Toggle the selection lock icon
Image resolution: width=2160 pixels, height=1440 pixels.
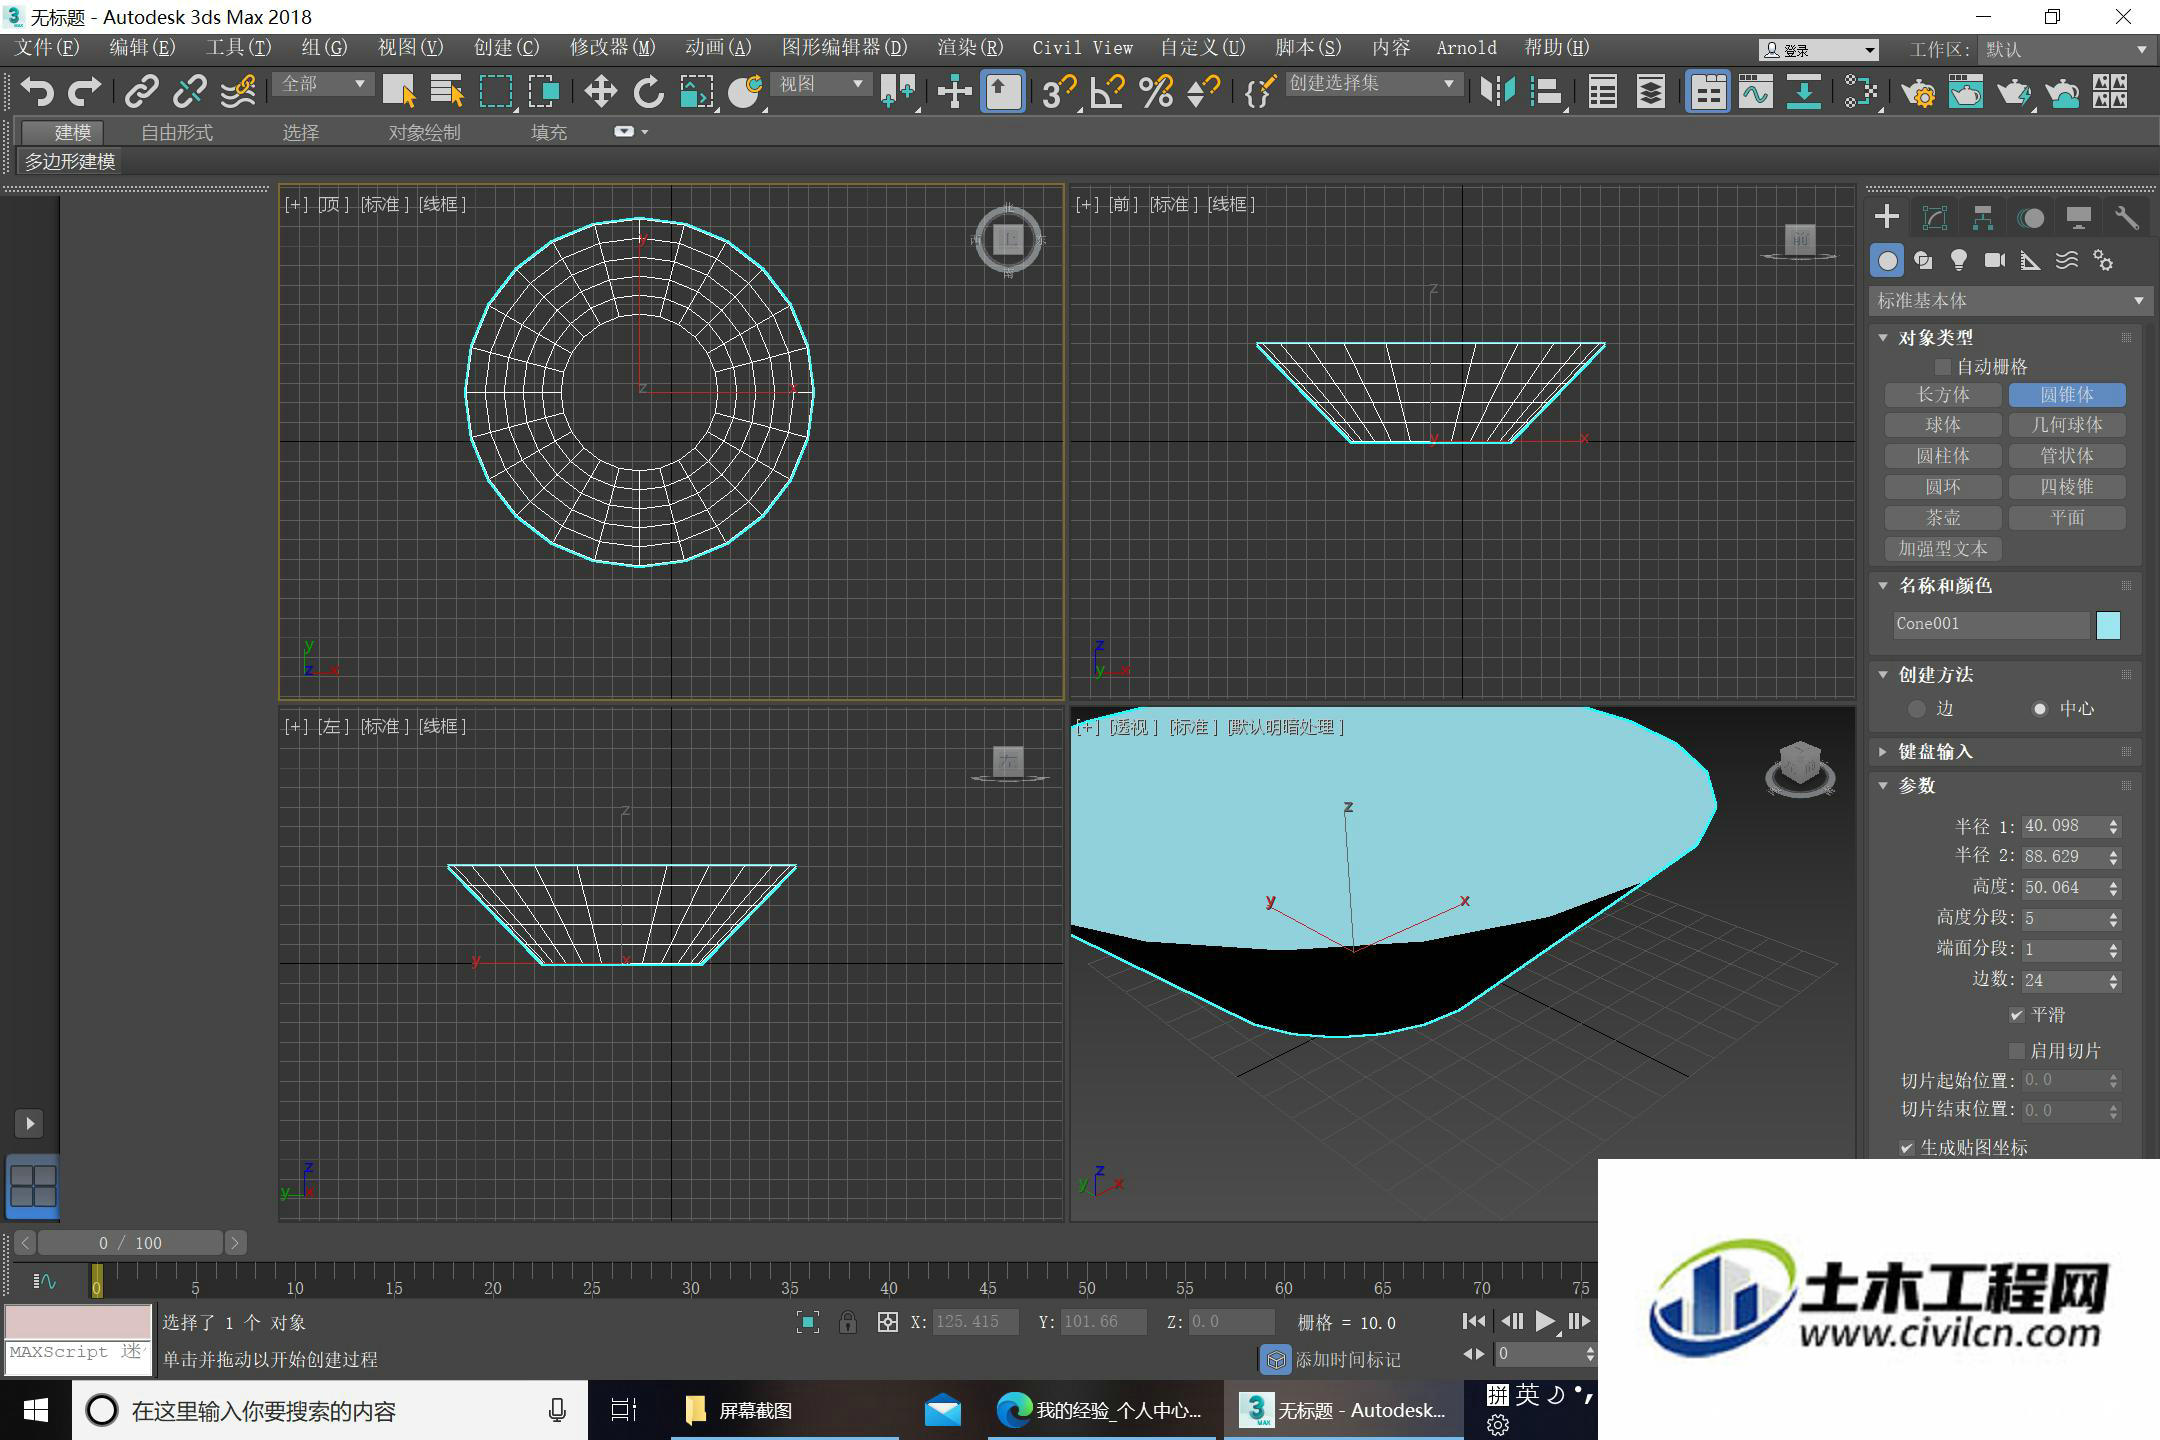[x=848, y=1322]
